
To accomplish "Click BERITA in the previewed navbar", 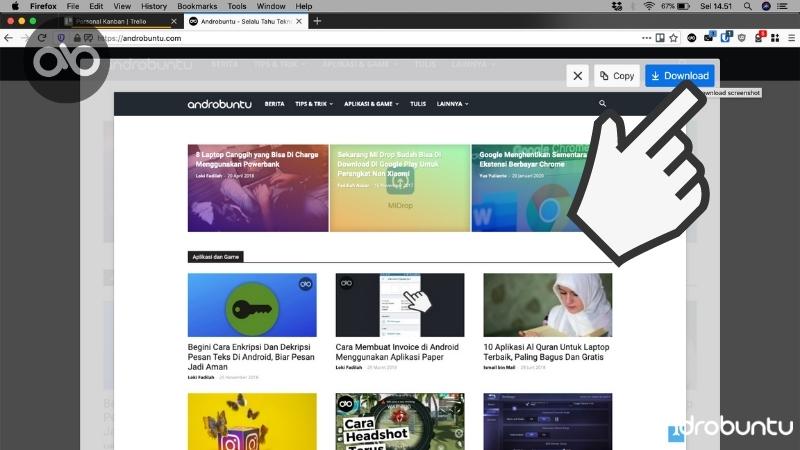I will pyautogui.click(x=274, y=104).
